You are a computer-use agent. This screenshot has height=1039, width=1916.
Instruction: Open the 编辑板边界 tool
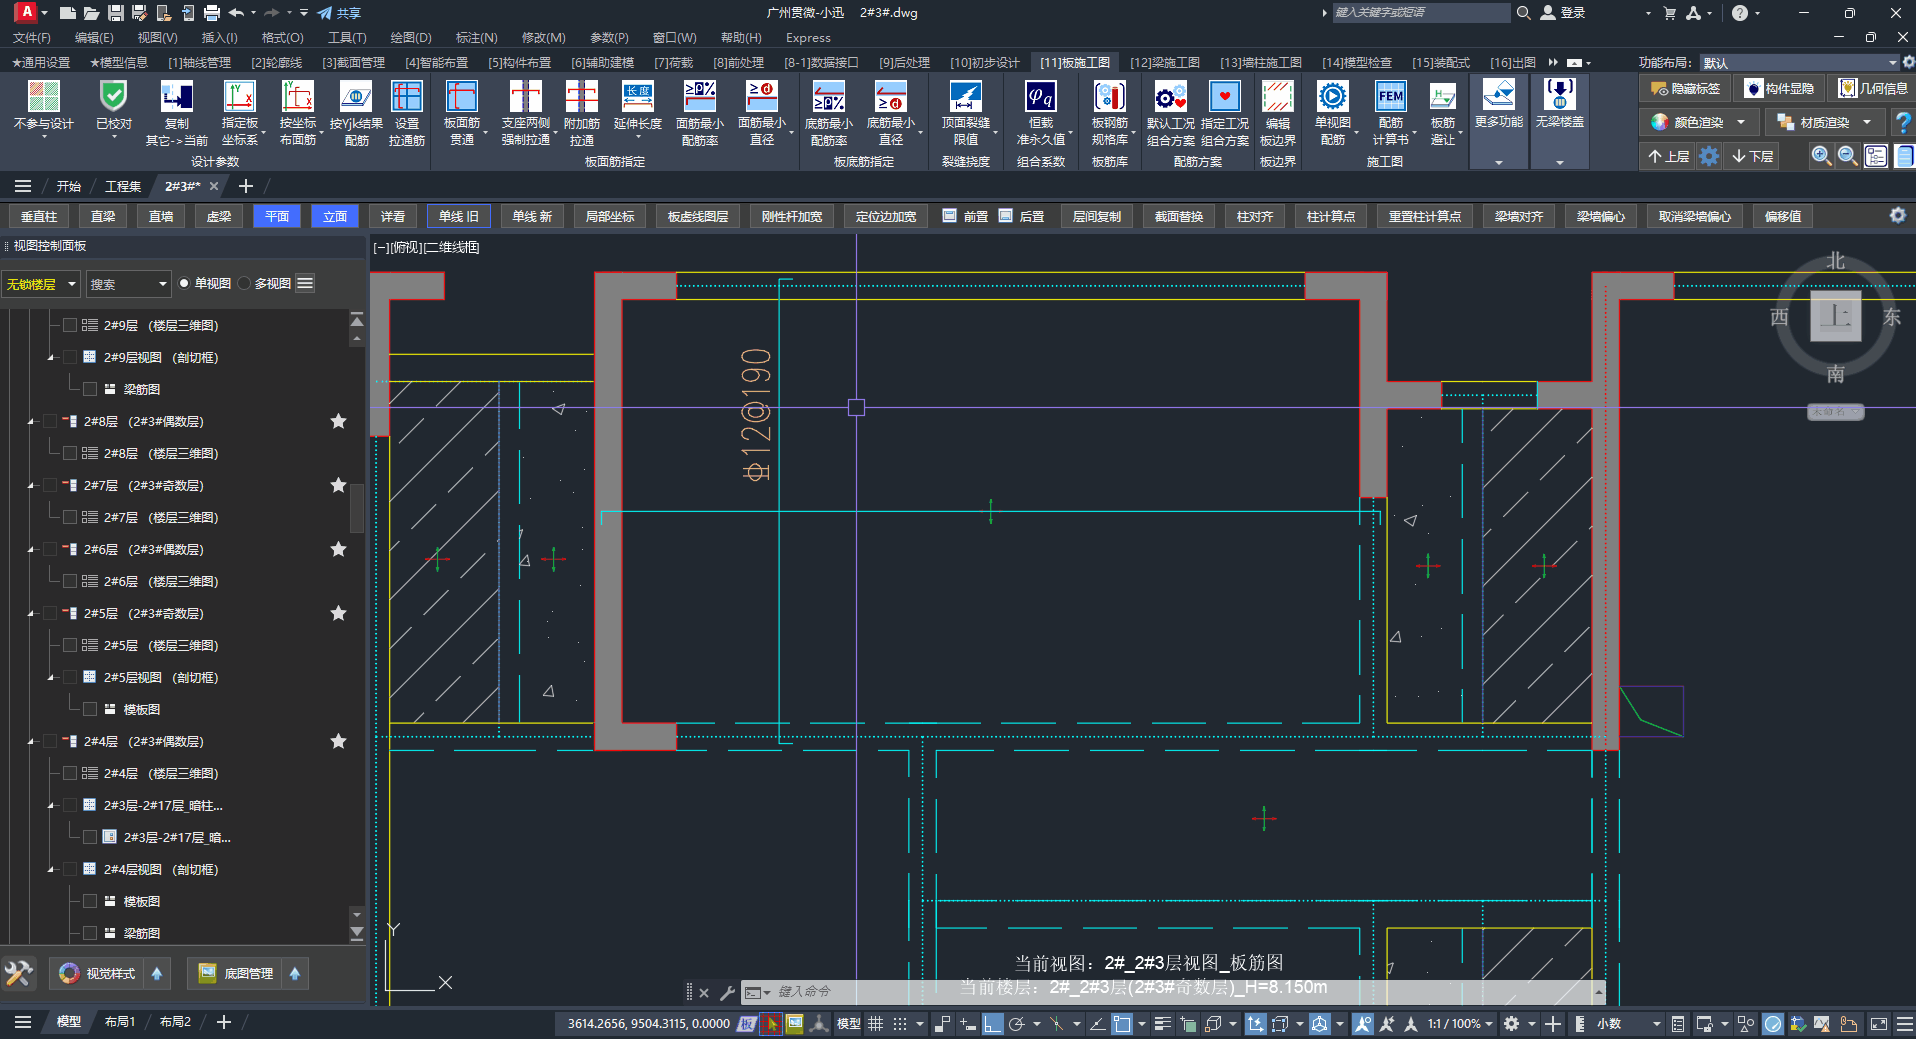tap(1278, 97)
